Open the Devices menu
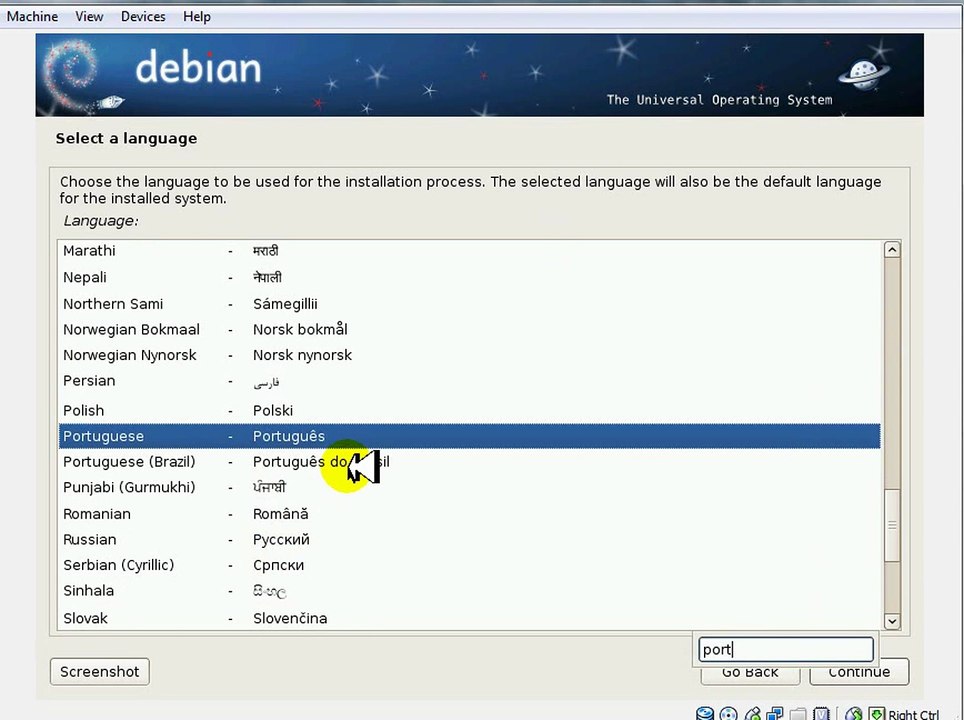This screenshot has width=964, height=720. click(x=143, y=17)
